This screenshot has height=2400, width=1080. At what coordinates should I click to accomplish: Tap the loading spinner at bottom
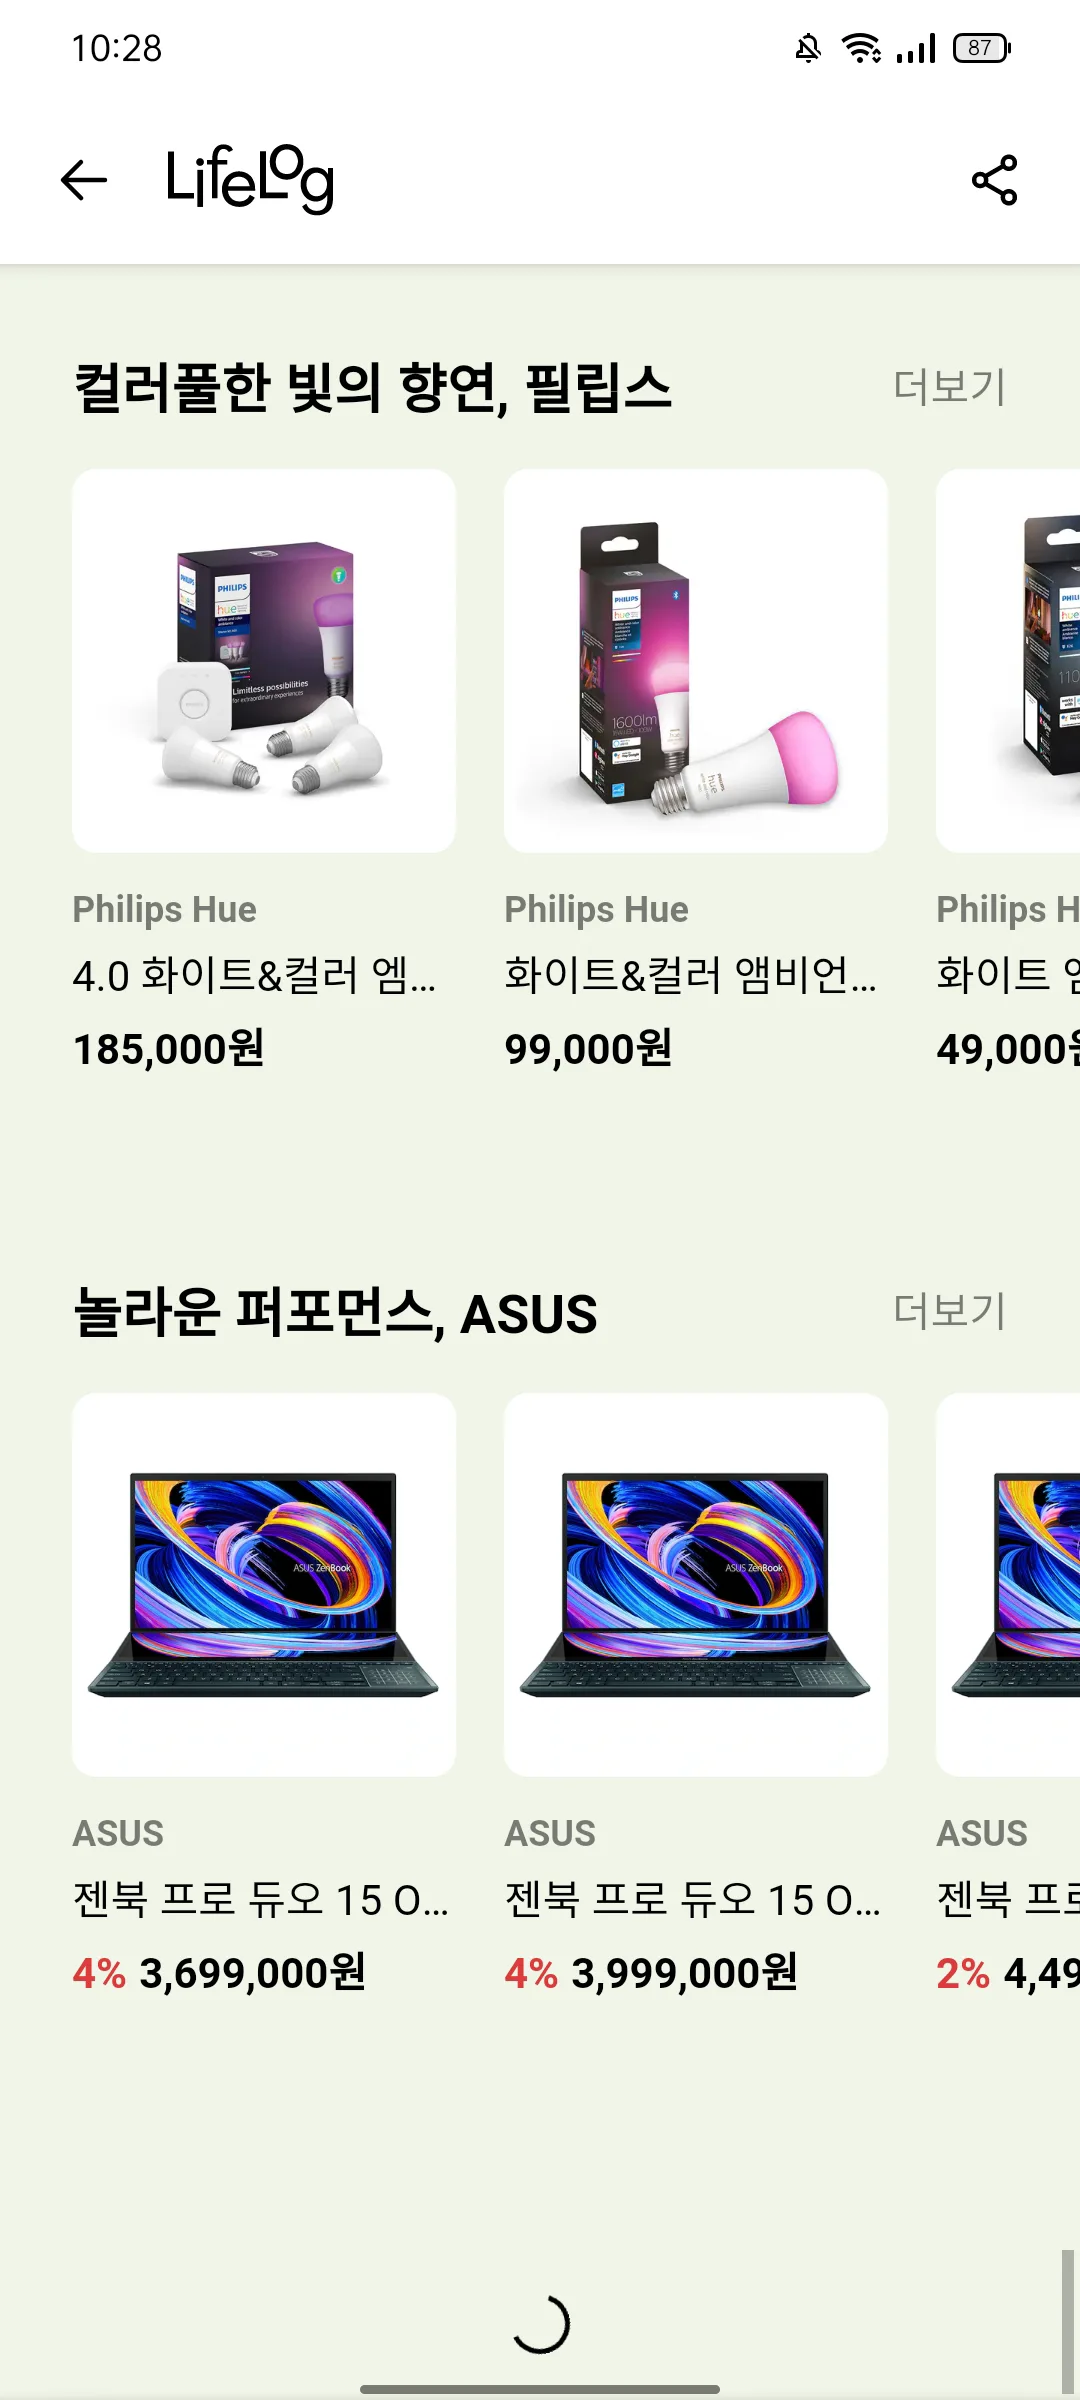pyautogui.click(x=540, y=2324)
